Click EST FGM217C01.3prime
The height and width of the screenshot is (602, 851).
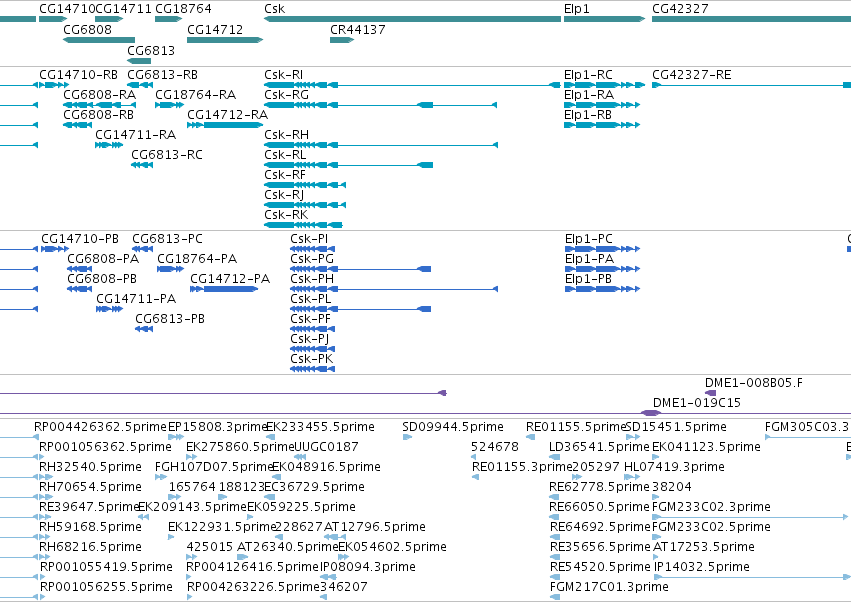(555, 597)
